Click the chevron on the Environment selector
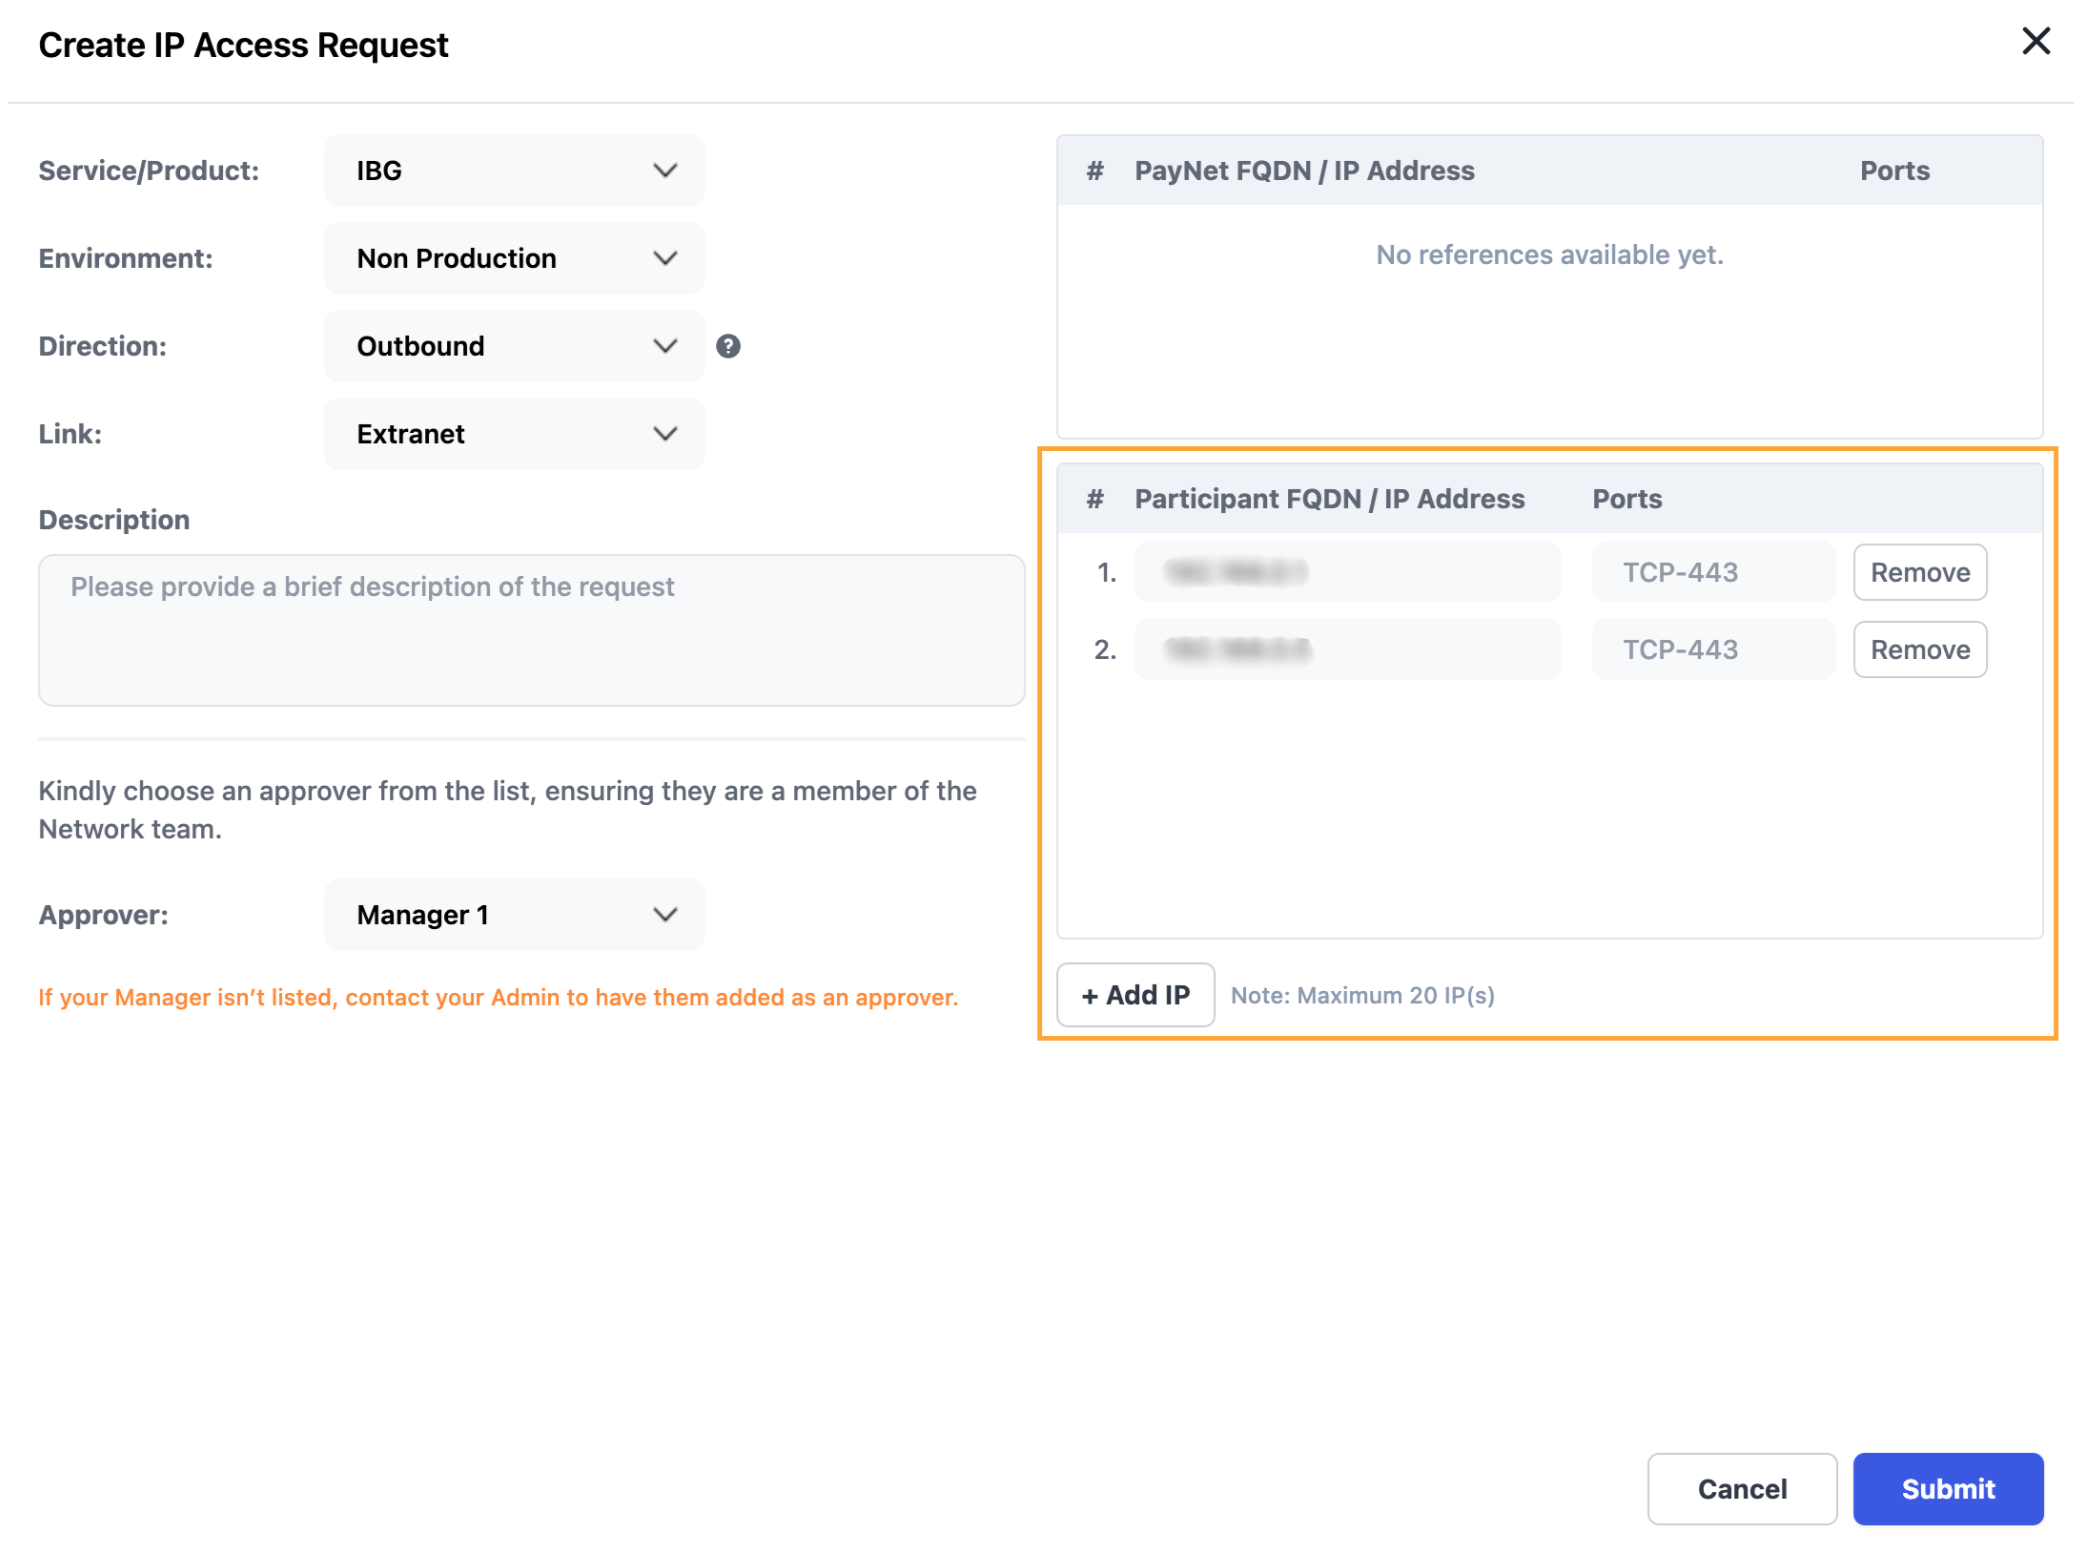This screenshot has width=2078, height=1542. click(x=666, y=258)
